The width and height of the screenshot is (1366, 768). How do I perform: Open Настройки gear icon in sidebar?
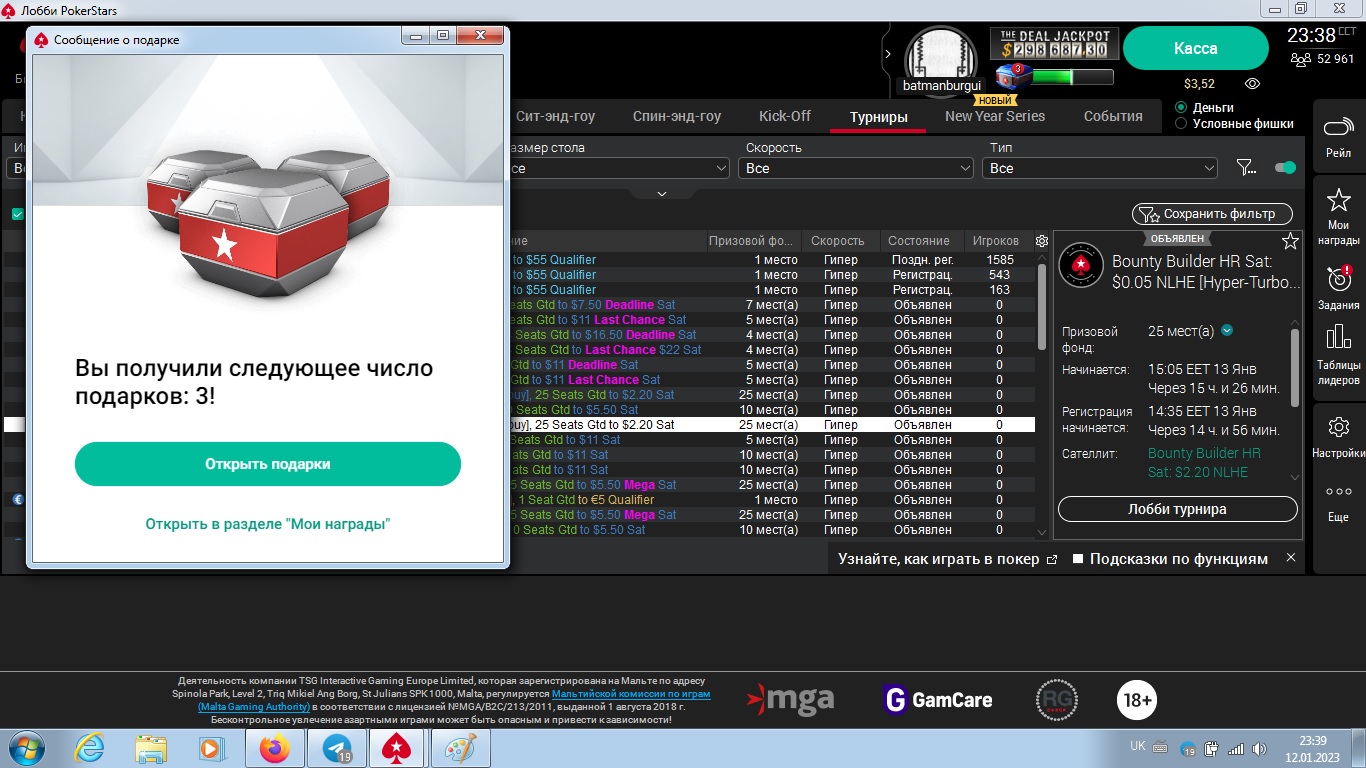pyautogui.click(x=1338, y=437)
